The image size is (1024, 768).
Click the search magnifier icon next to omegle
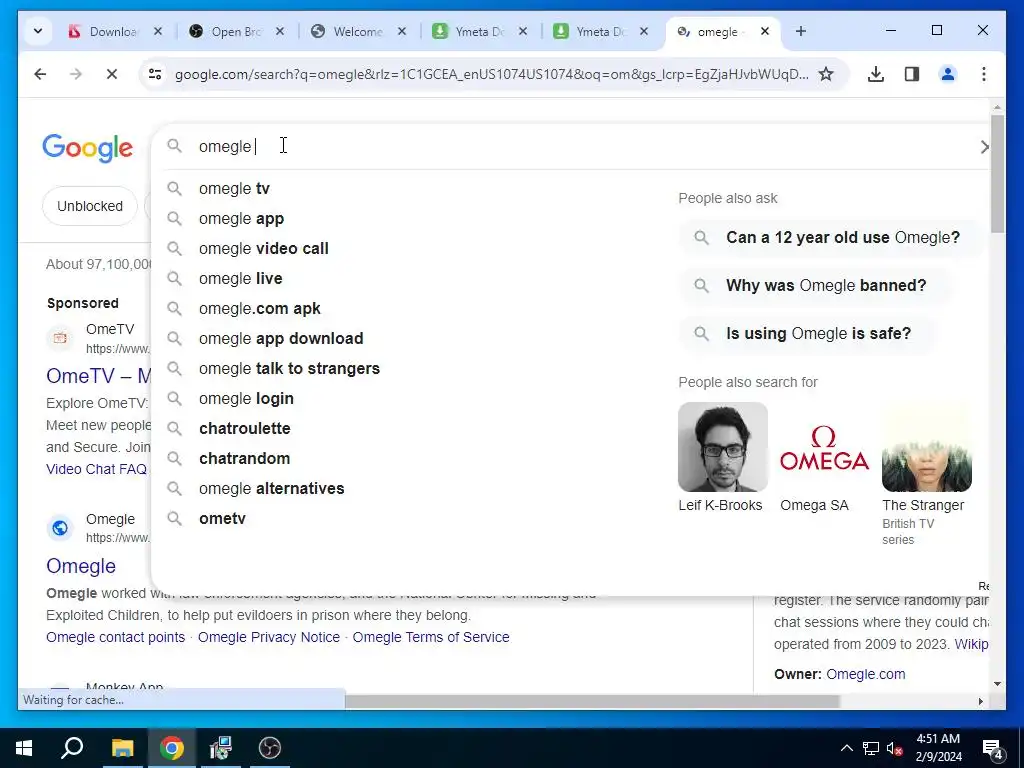174,146
